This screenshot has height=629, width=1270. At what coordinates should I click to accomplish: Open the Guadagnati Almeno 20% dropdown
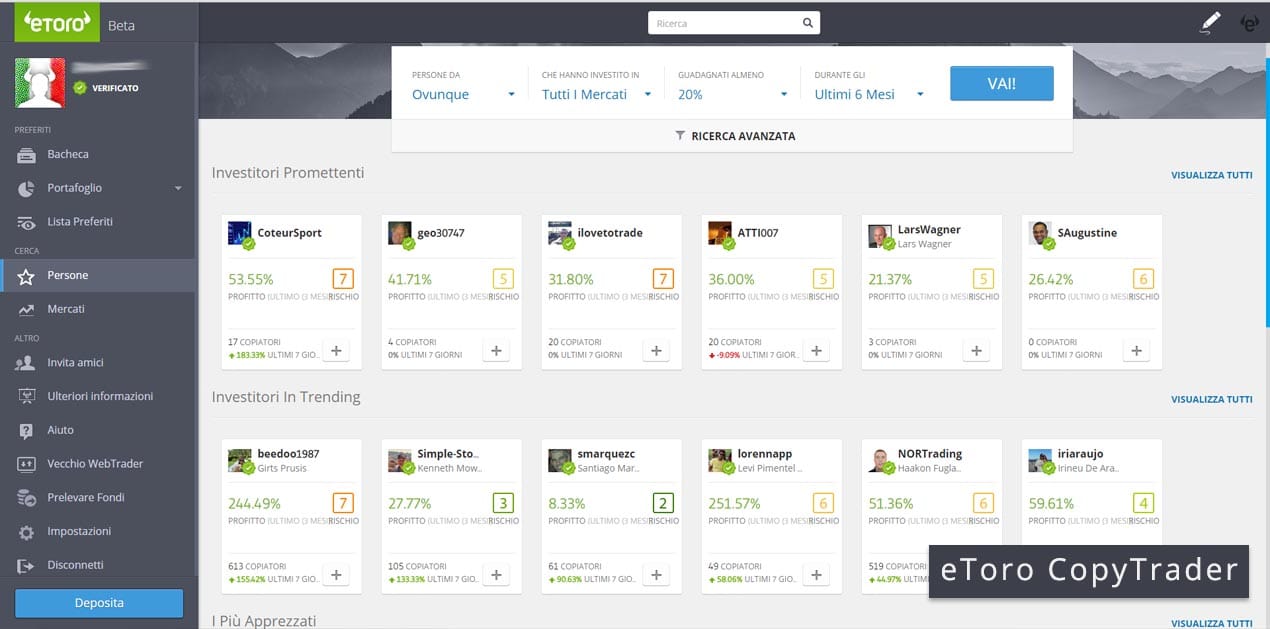(733, 94)
